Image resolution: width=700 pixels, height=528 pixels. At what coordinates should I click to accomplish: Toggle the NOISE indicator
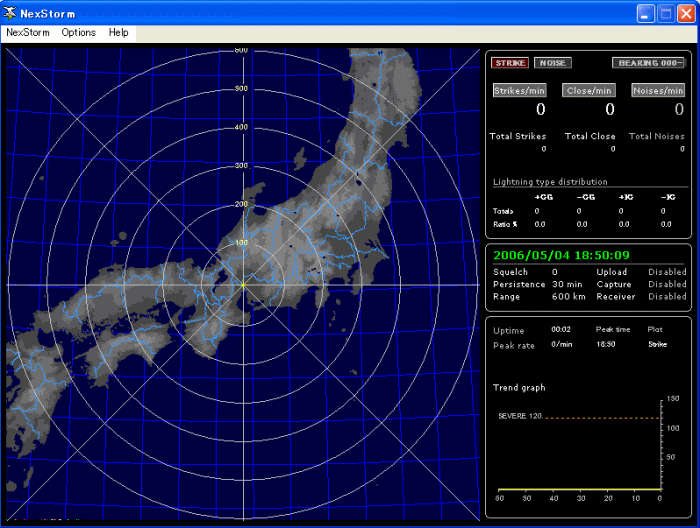[552, 63]
